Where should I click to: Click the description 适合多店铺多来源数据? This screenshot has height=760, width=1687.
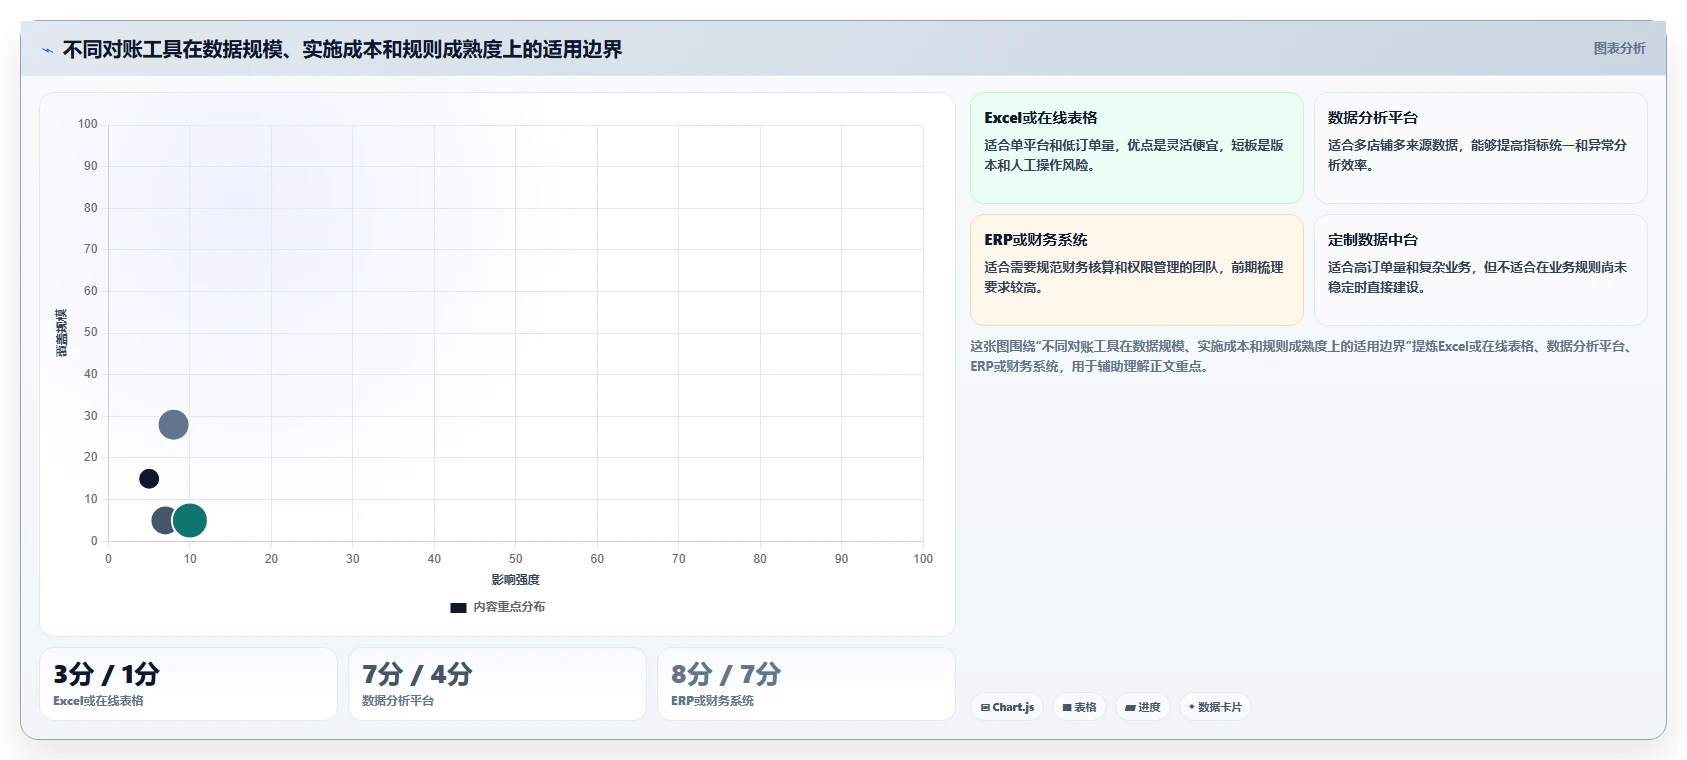click(1477, 155)
